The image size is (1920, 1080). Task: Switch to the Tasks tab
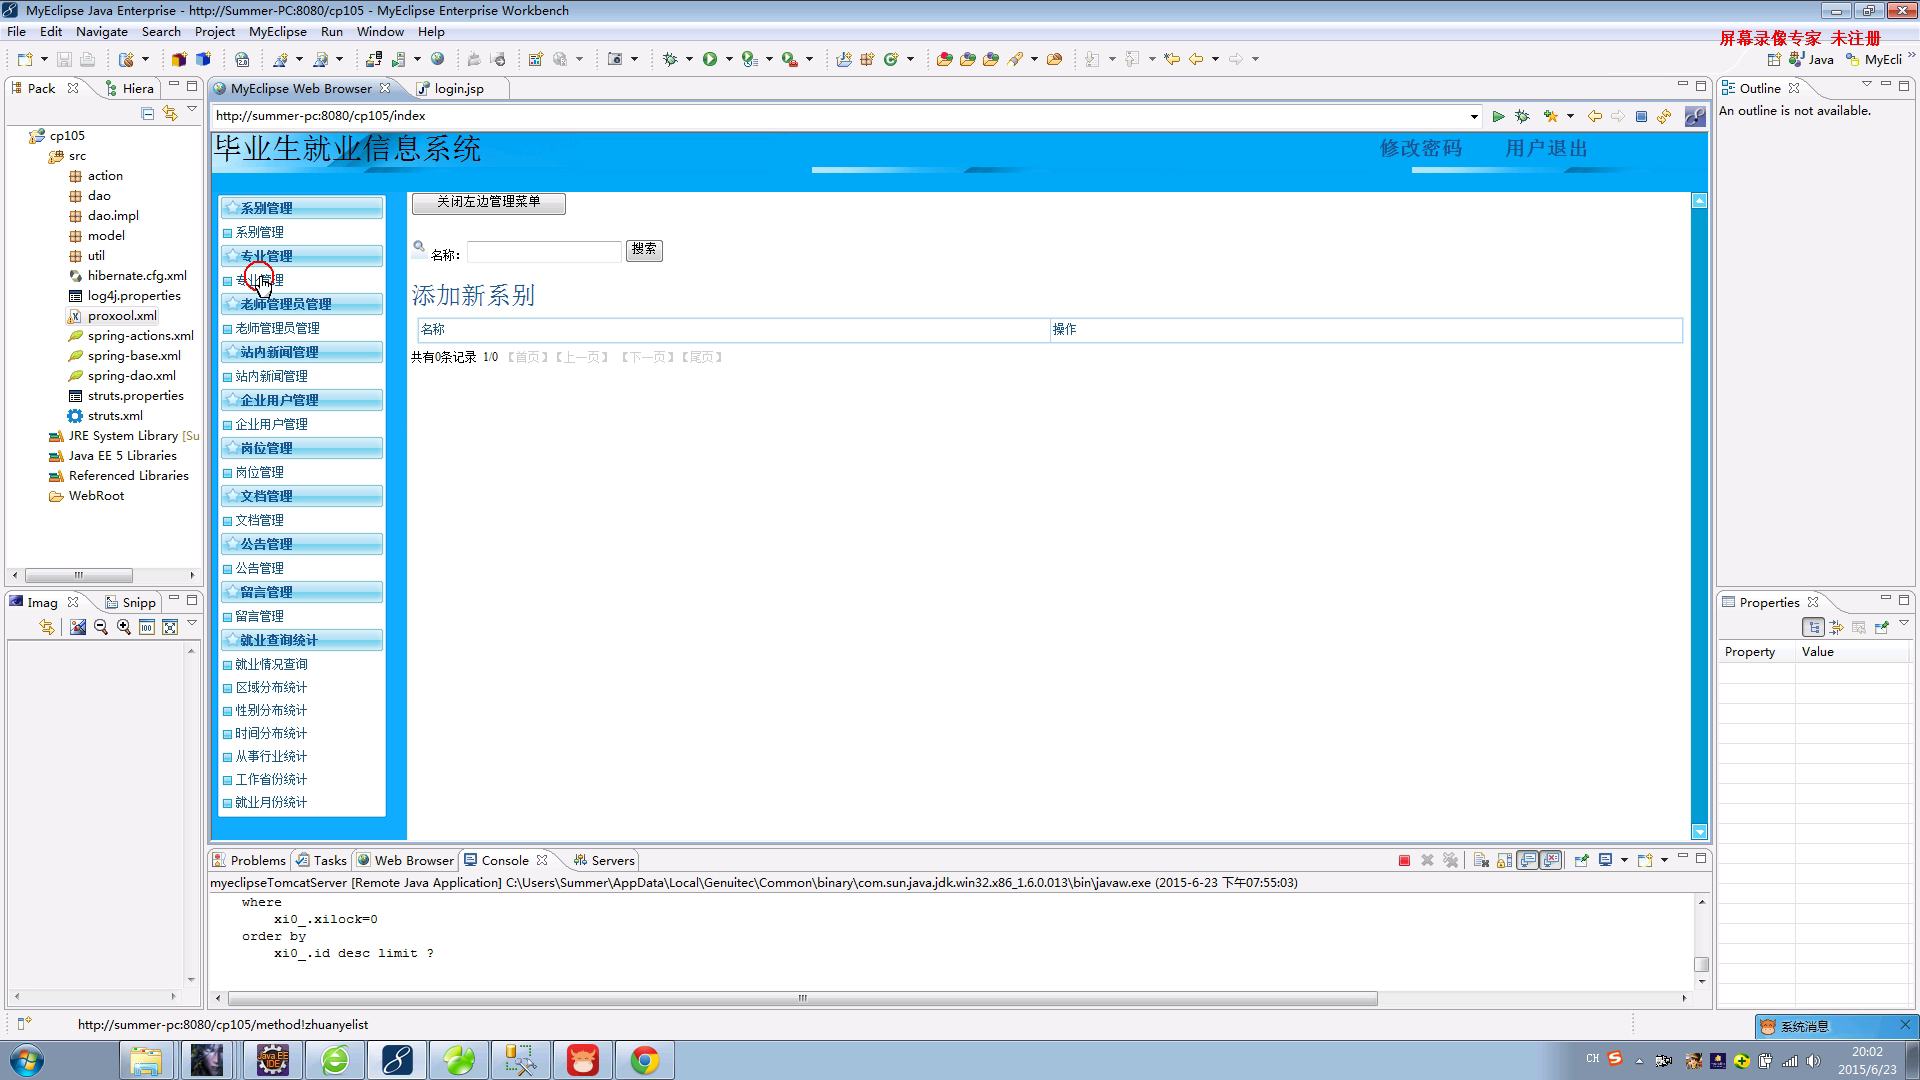(x=321, y=860)
